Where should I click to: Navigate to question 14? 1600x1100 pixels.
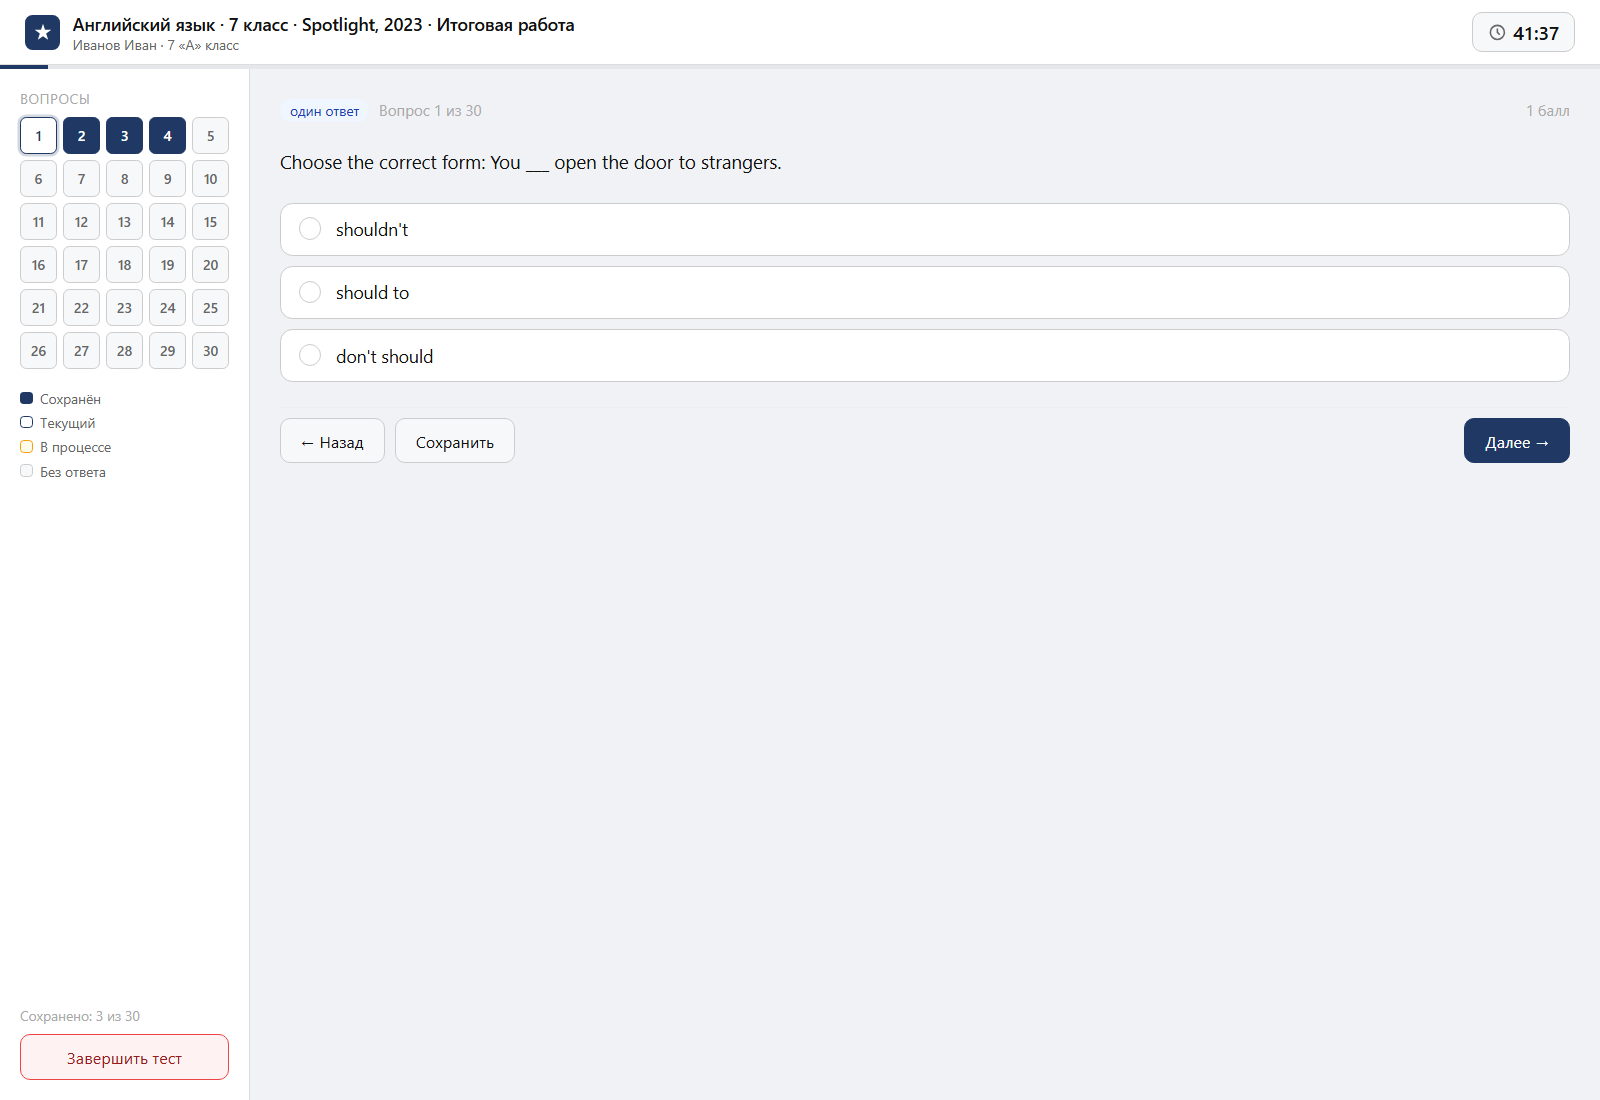167,222
